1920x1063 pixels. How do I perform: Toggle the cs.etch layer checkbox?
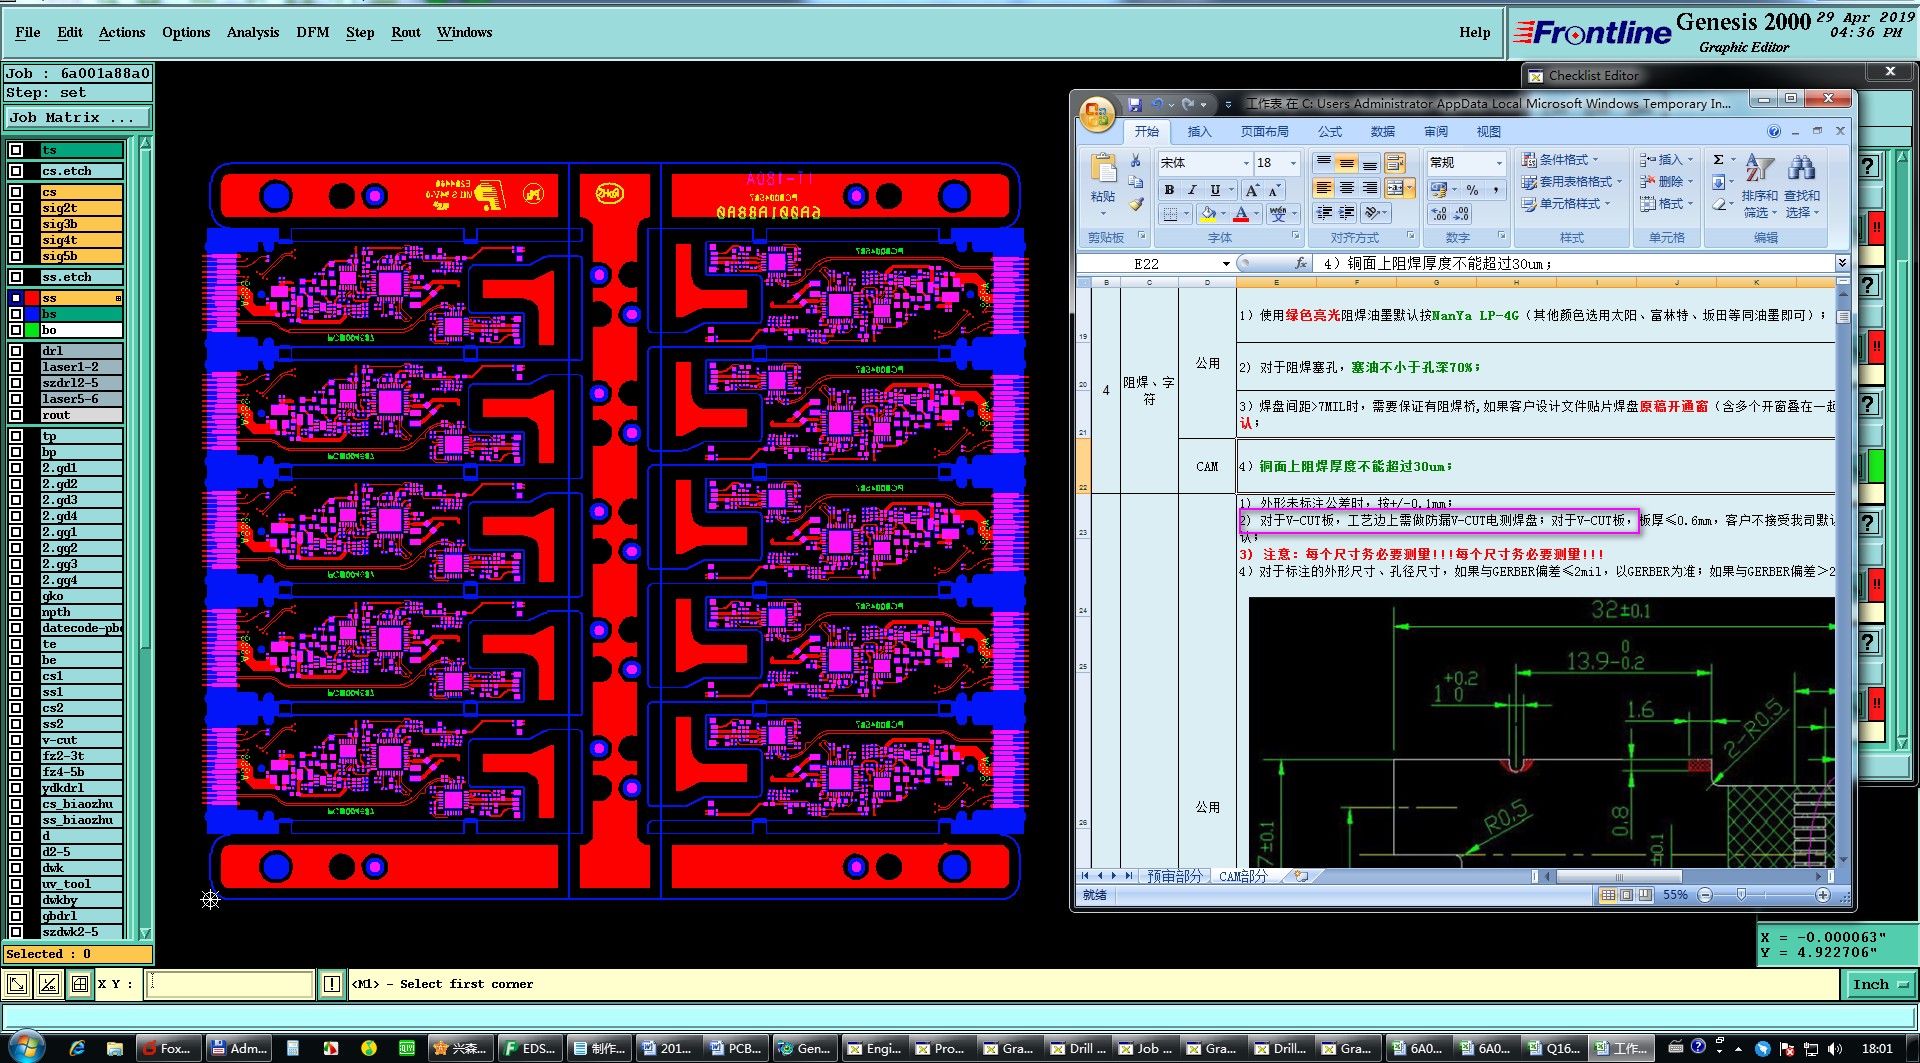tap(16, 171)
